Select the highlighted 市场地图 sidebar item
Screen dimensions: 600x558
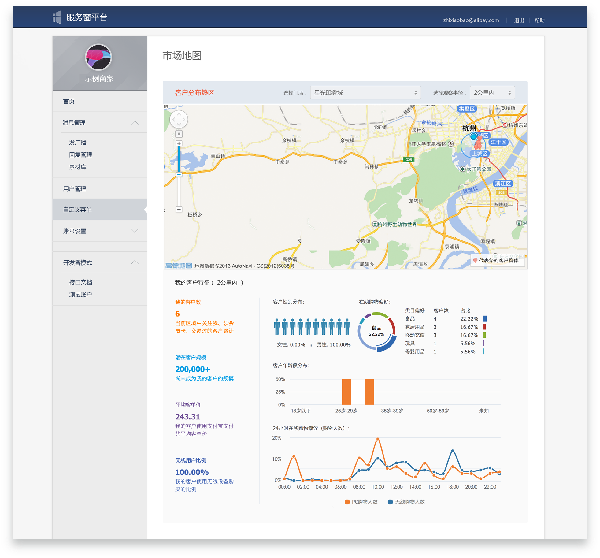click(x=76, y=210)
